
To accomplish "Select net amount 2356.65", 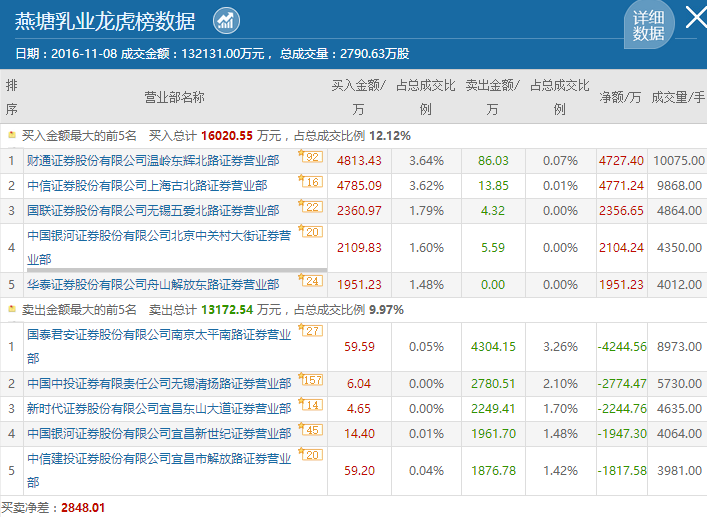I will [x=621, y=210].
